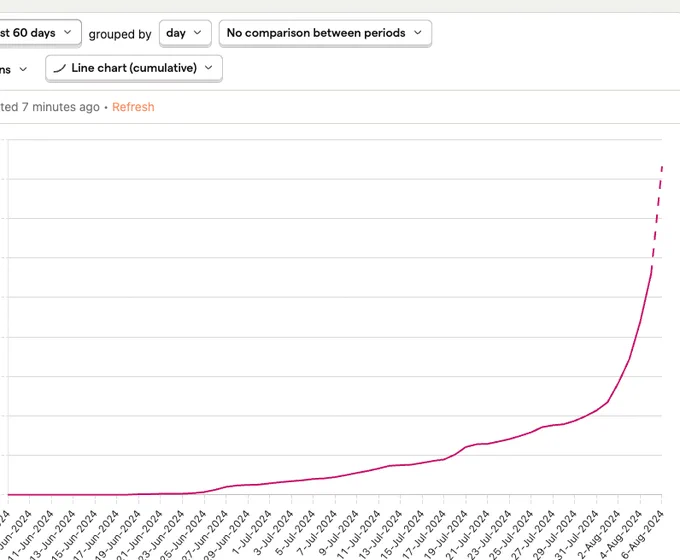Open the 'Line chart (cumulative)' dropdown
This screenshot has height=560, width=680.
click(134, 68)
